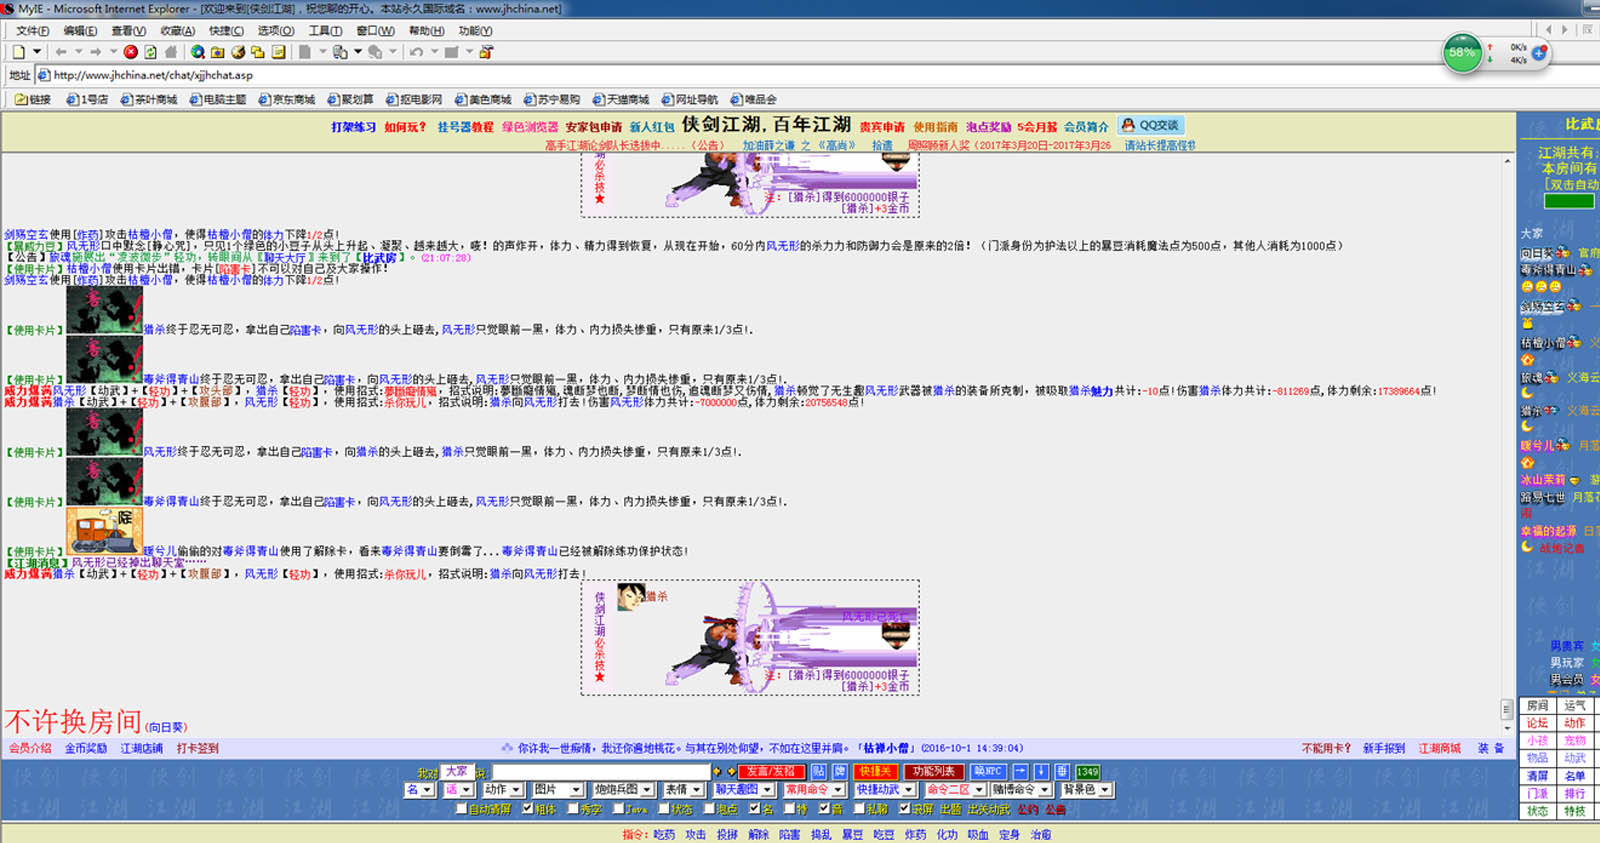Click the Refresh page icon

coord(150,52)
